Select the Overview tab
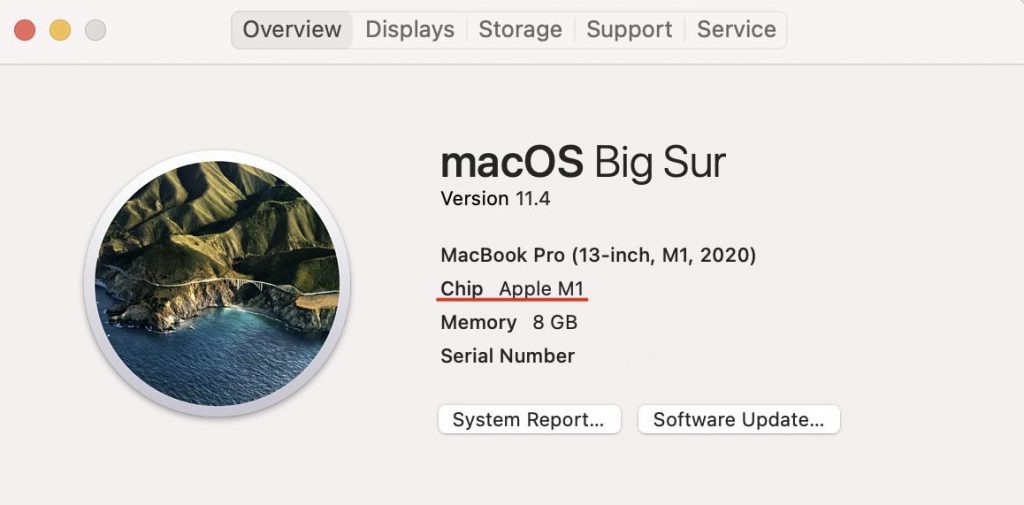1024x505 pixels. click(293, 30)
